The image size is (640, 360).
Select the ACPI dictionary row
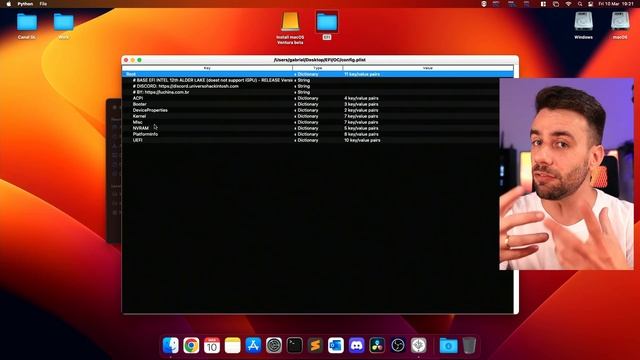(310, 98)
